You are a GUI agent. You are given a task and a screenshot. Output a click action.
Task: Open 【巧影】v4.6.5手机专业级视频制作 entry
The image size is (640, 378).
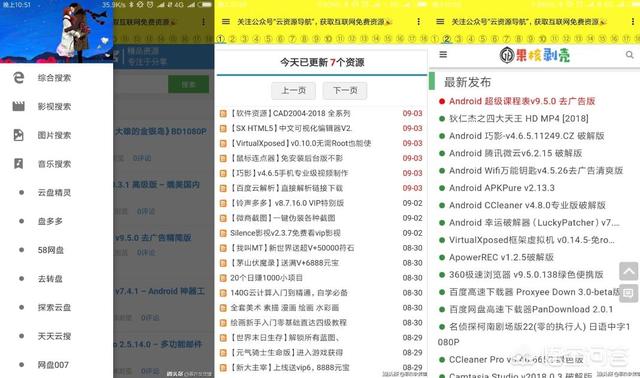(x=289, y=173)
